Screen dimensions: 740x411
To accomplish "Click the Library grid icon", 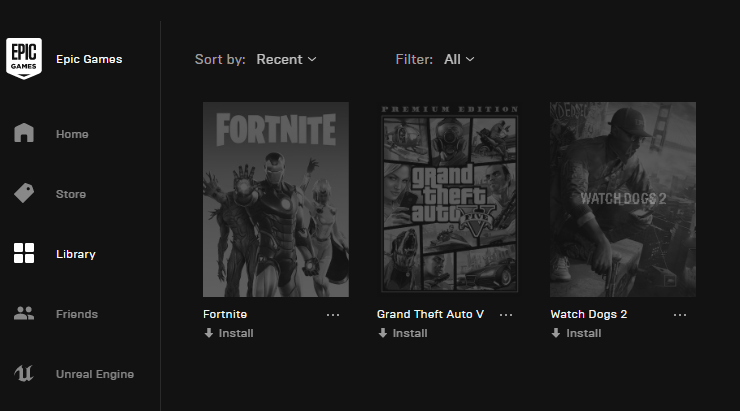I will pyautogui.click(x=24, y=253).
